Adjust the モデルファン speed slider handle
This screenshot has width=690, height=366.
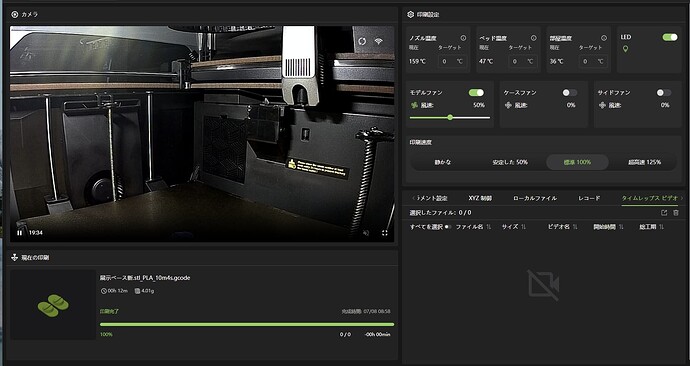pyautogui.click(x=450, y=117)
